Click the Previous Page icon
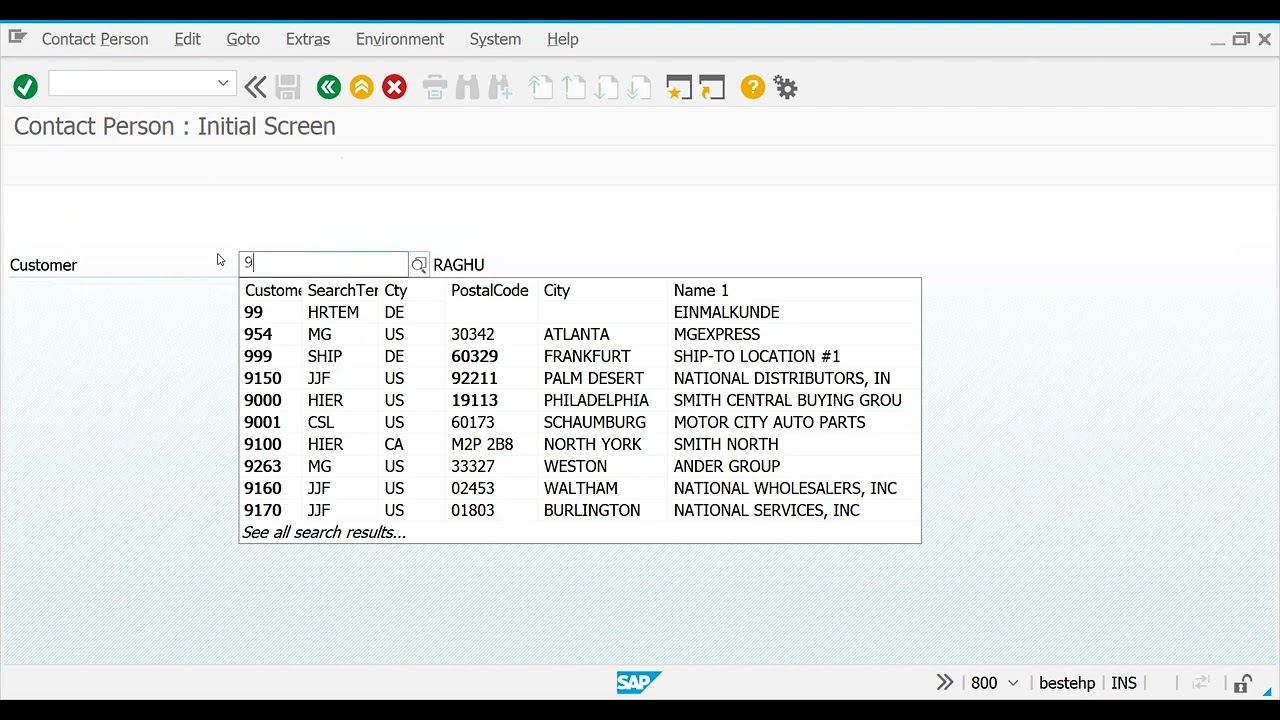This screenshot has height=720, width=1280. (x=574, y=87)
